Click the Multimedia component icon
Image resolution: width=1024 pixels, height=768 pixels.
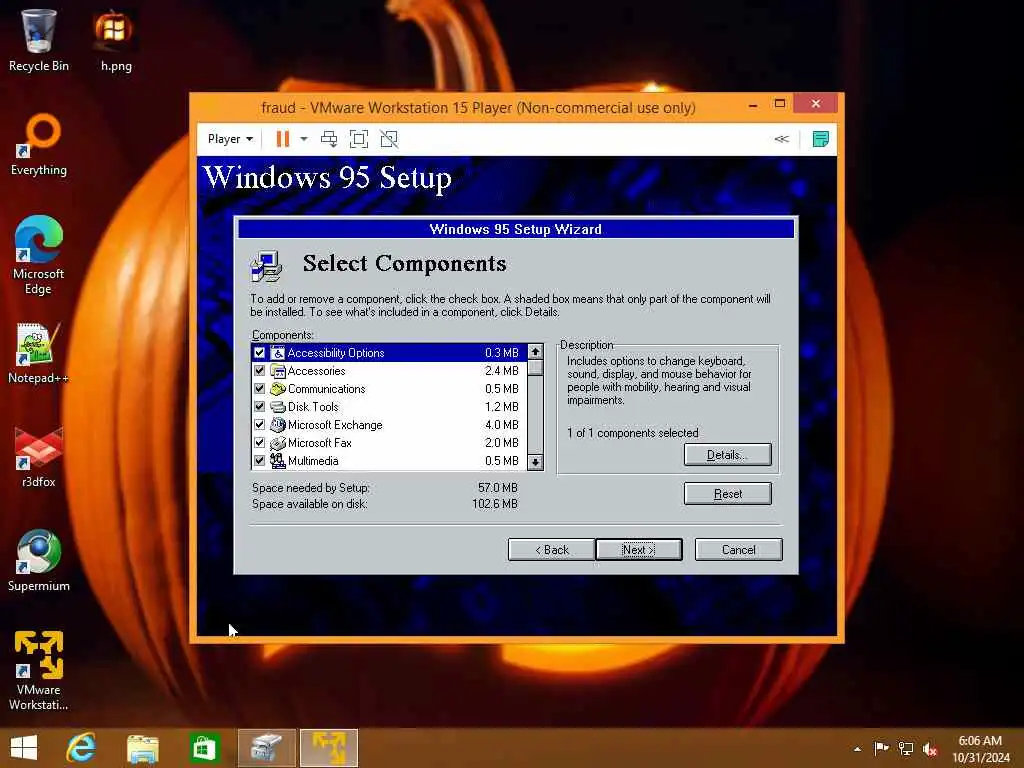[x=278, y=460]
